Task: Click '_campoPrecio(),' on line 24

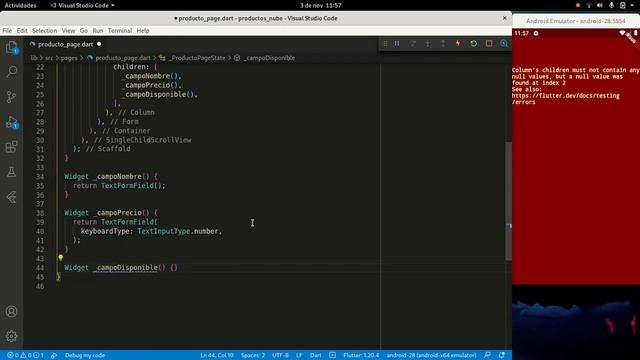Action: [x=151, y=85]
